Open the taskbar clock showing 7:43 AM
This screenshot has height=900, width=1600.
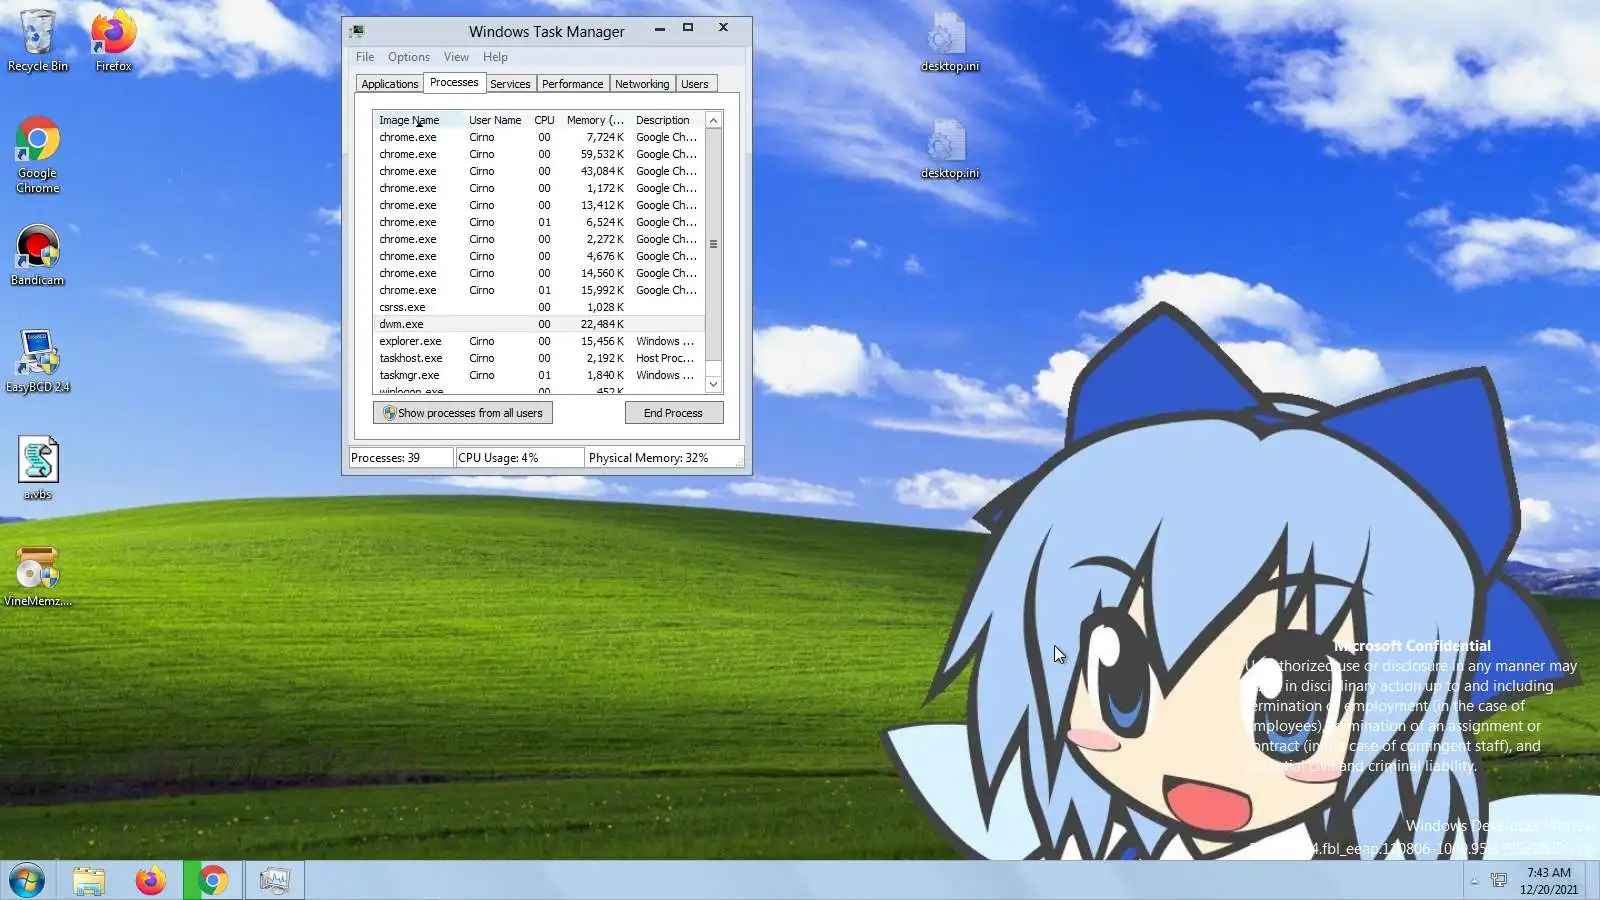pyautogui.click(x=1548, y=881)
